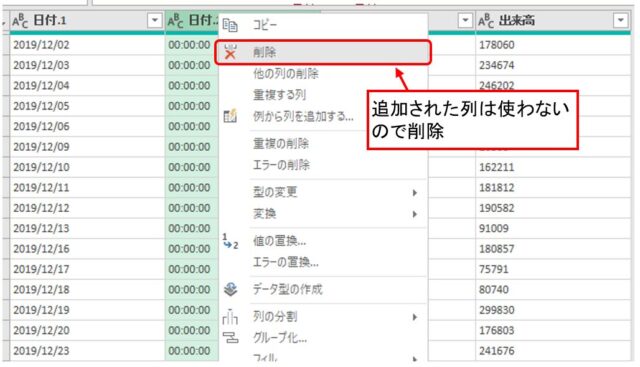Expand 変換 submenu arrow
Screen dimensions: 640x367
point(415,214)
